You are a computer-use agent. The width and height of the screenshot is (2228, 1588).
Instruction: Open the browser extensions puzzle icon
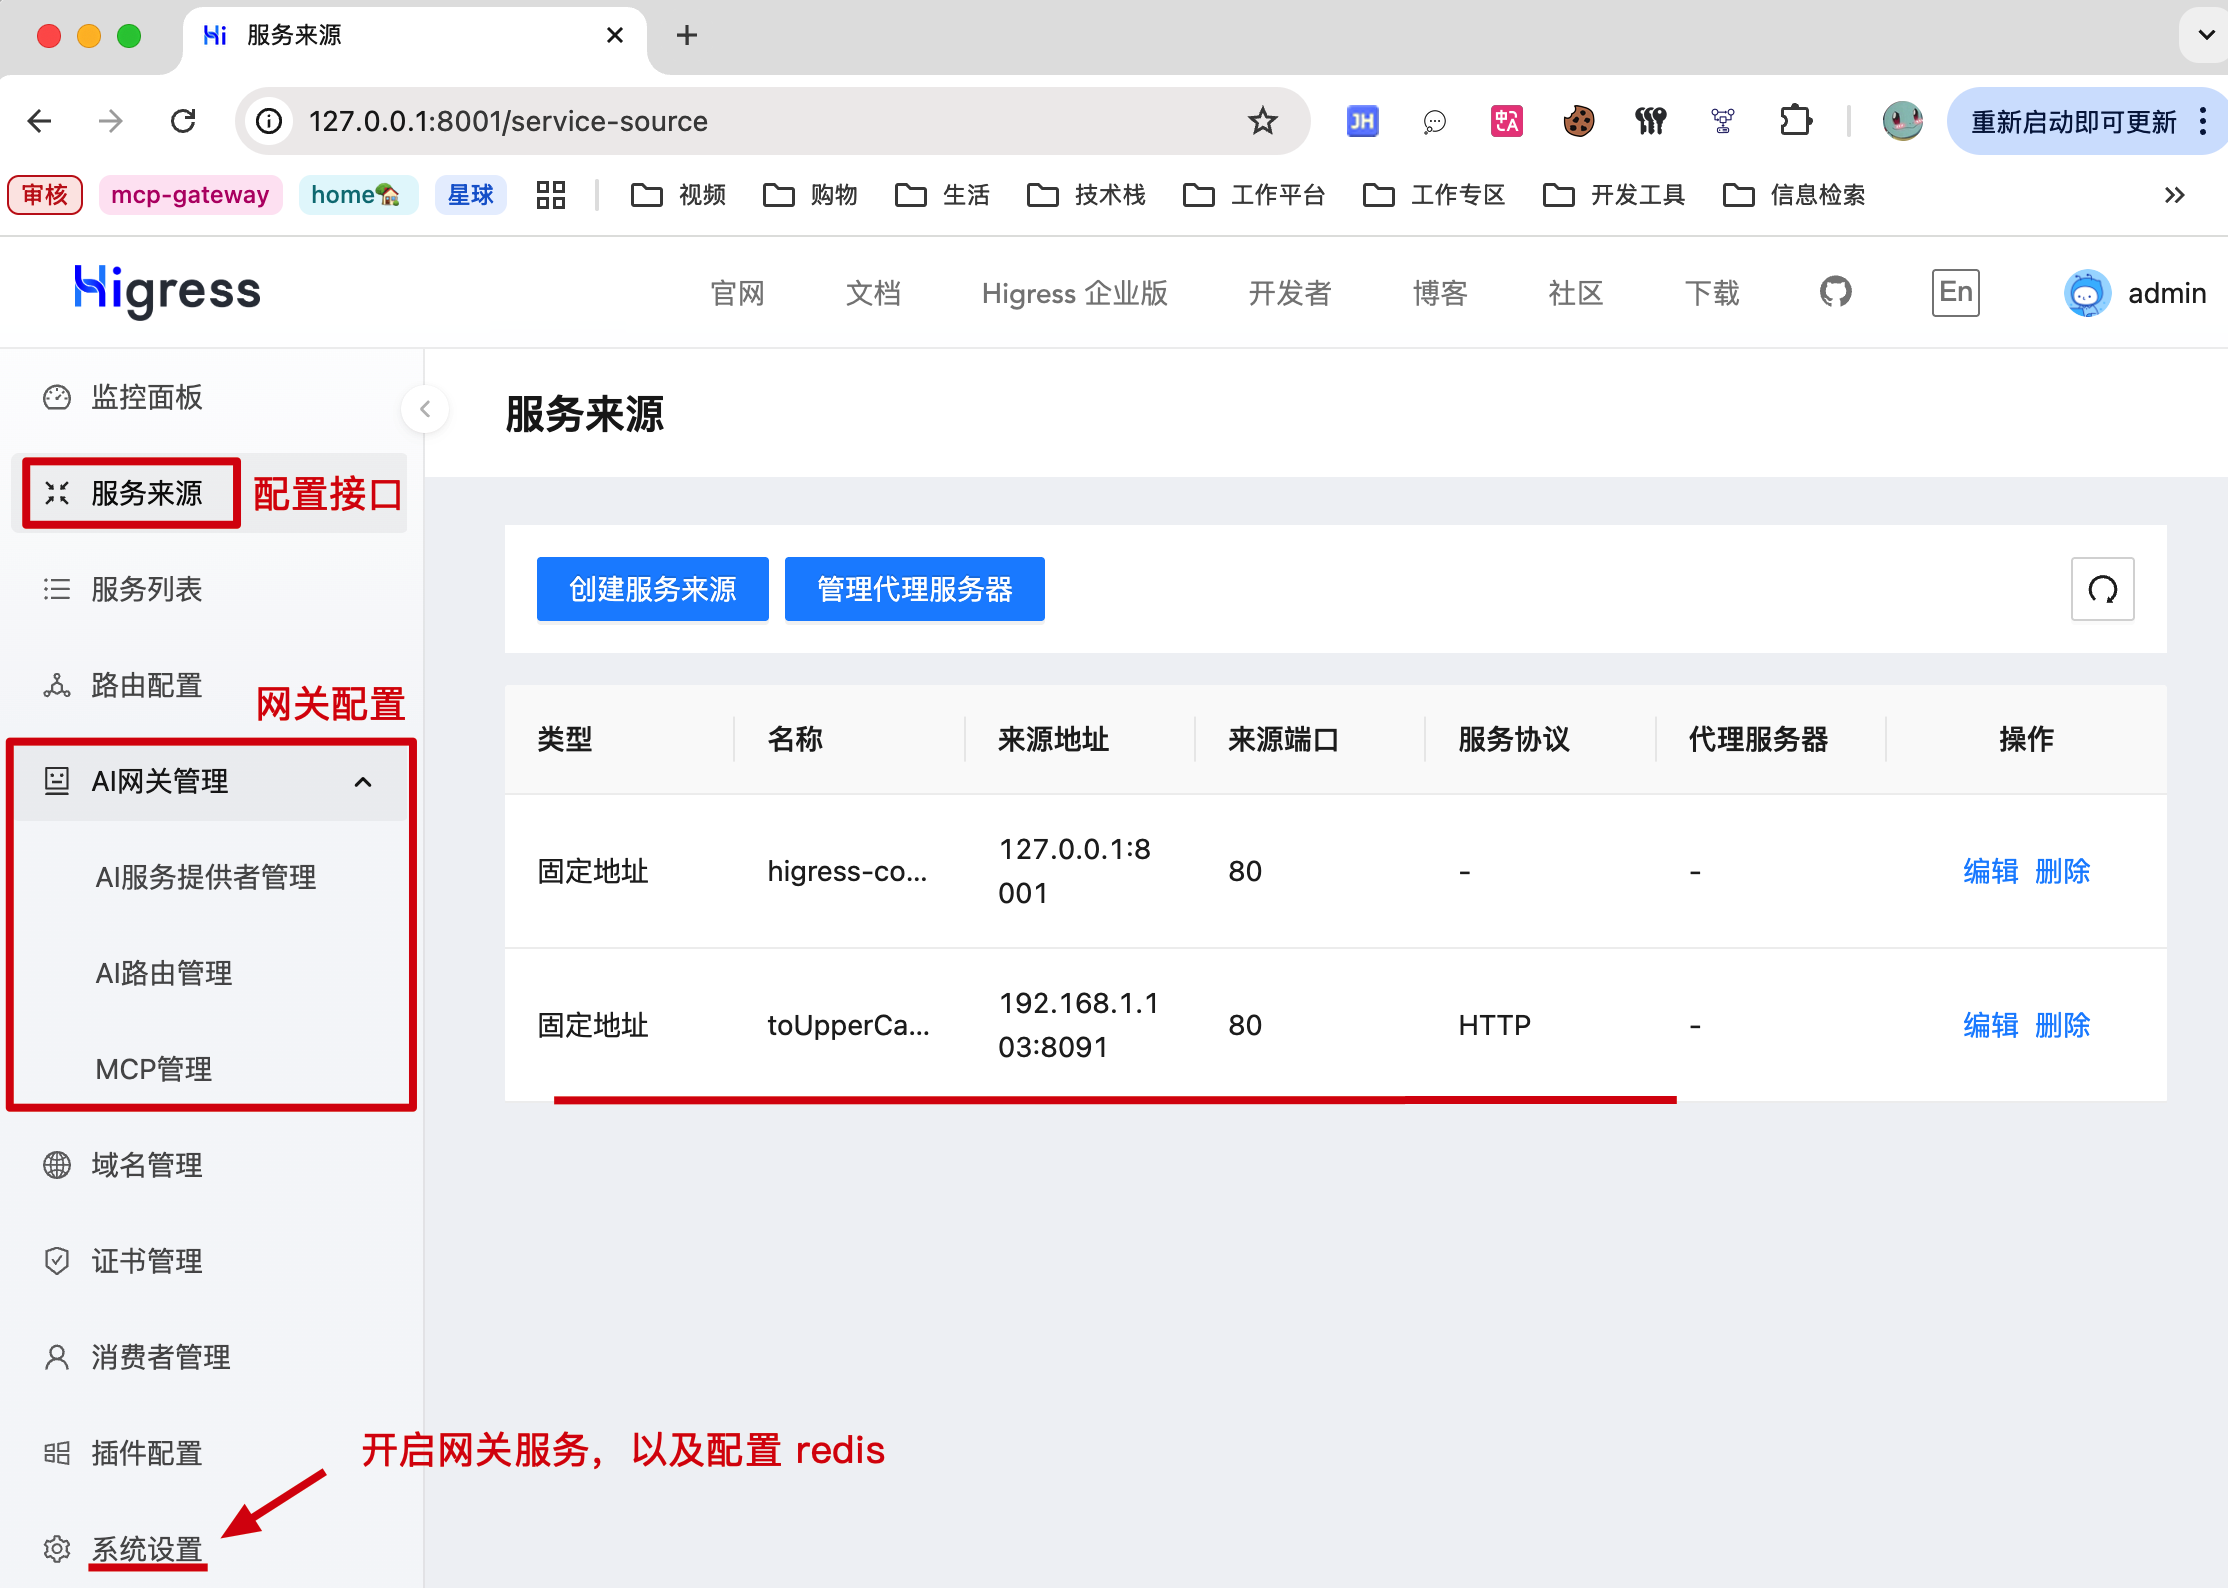[1795, 121]
